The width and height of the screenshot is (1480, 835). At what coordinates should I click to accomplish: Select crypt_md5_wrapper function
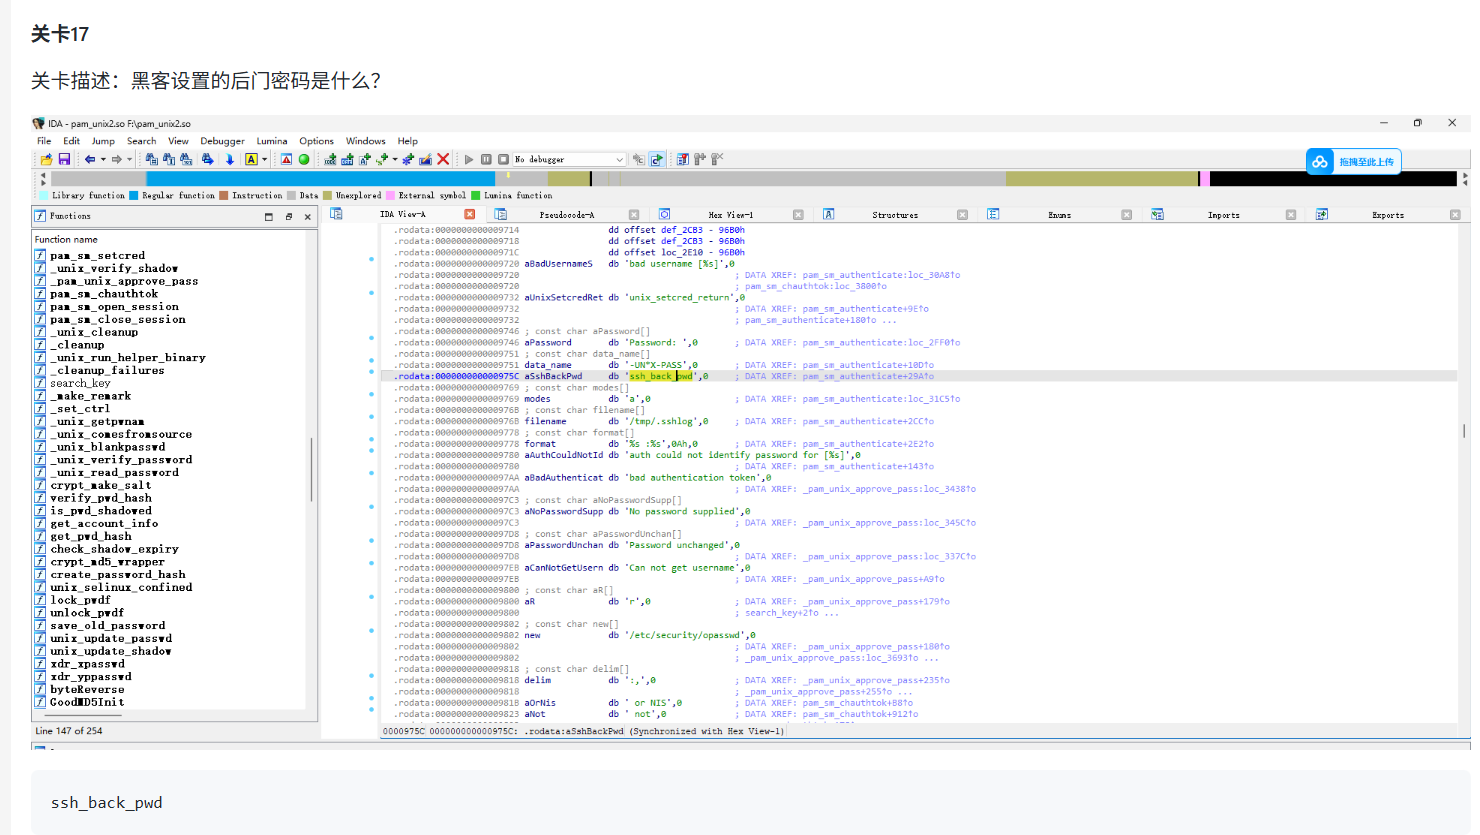point(107,562)
